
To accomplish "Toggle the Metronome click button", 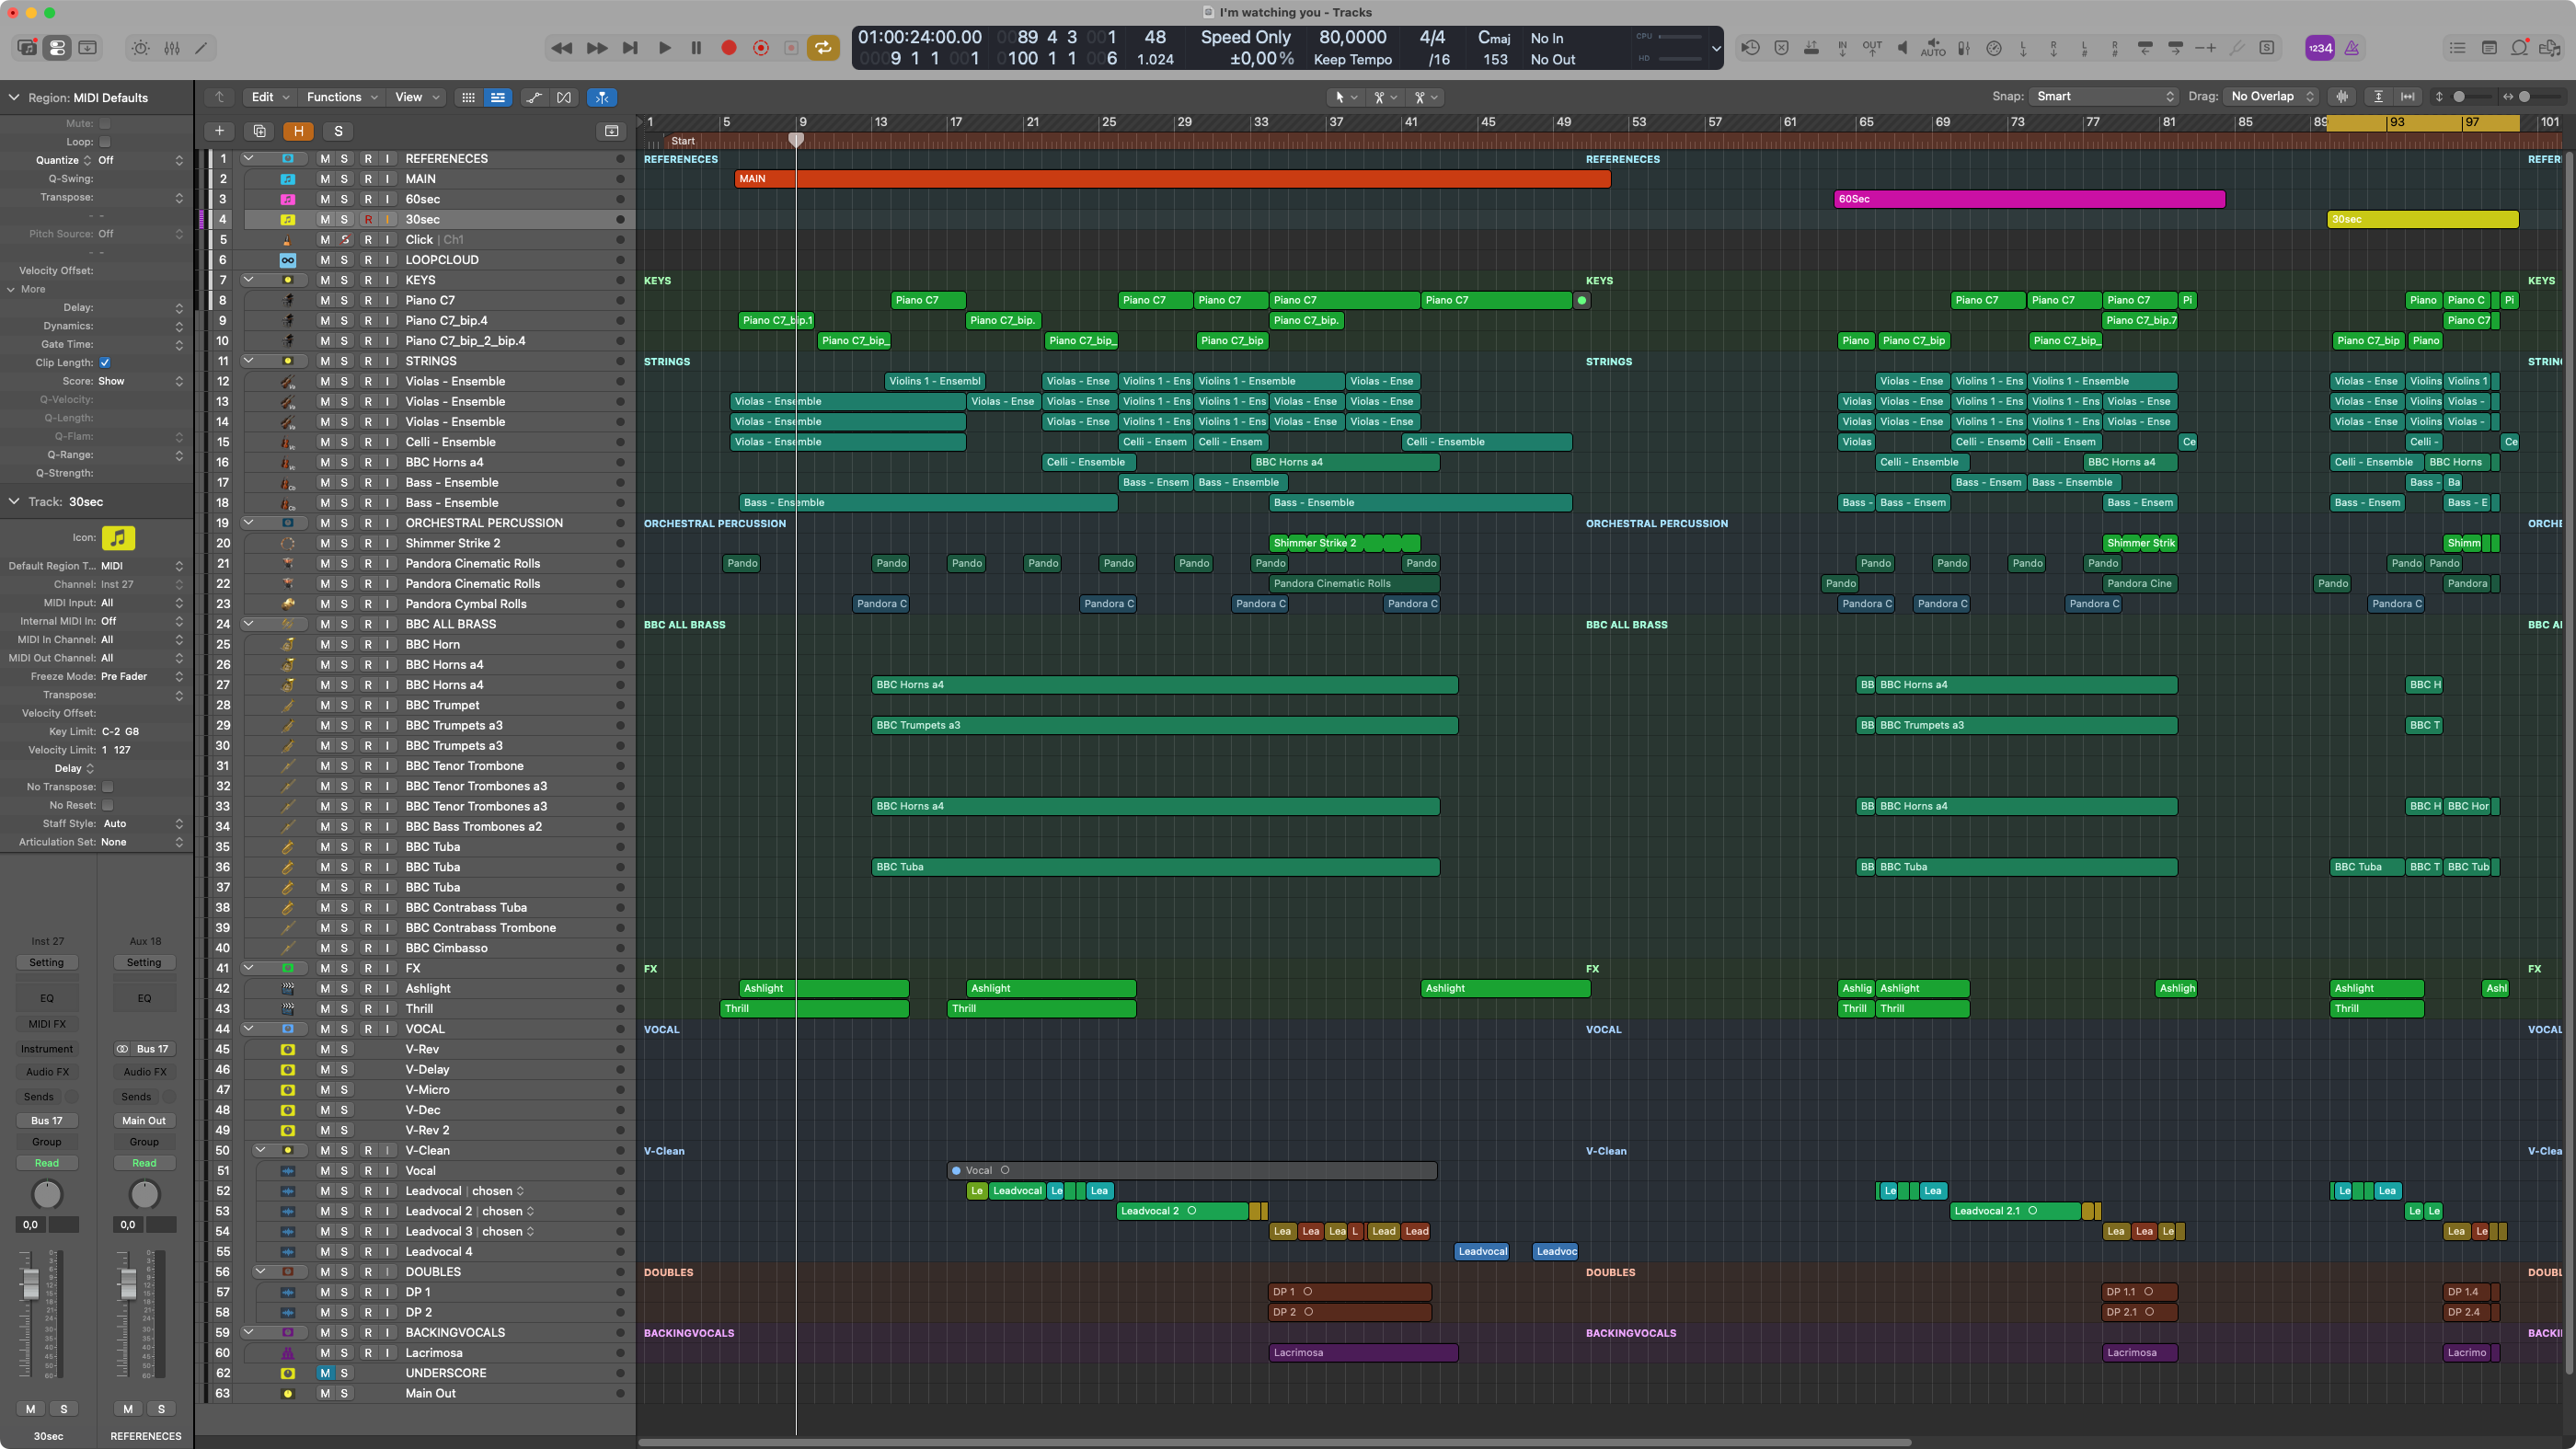I will coord(2352,47).
